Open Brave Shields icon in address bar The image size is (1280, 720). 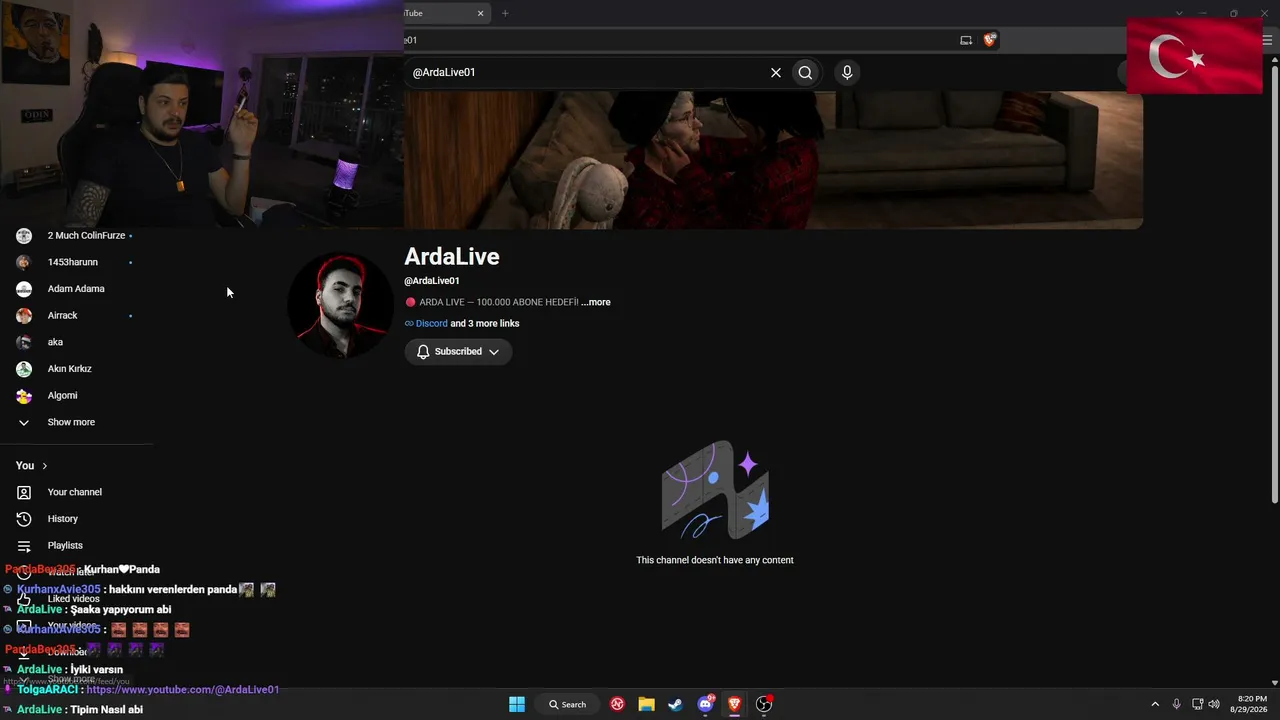point(990,40)
